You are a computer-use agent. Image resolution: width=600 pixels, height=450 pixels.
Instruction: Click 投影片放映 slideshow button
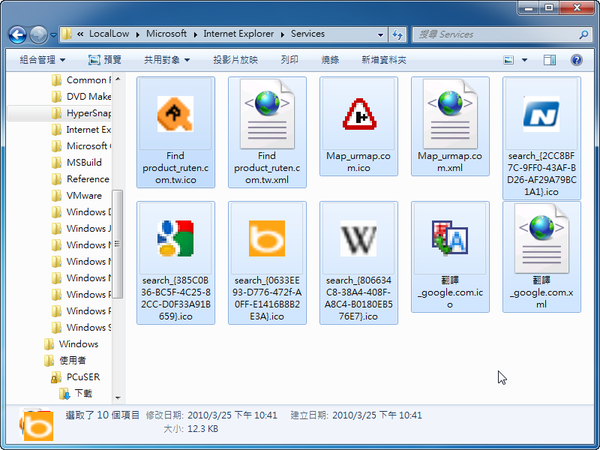[235, 60]
